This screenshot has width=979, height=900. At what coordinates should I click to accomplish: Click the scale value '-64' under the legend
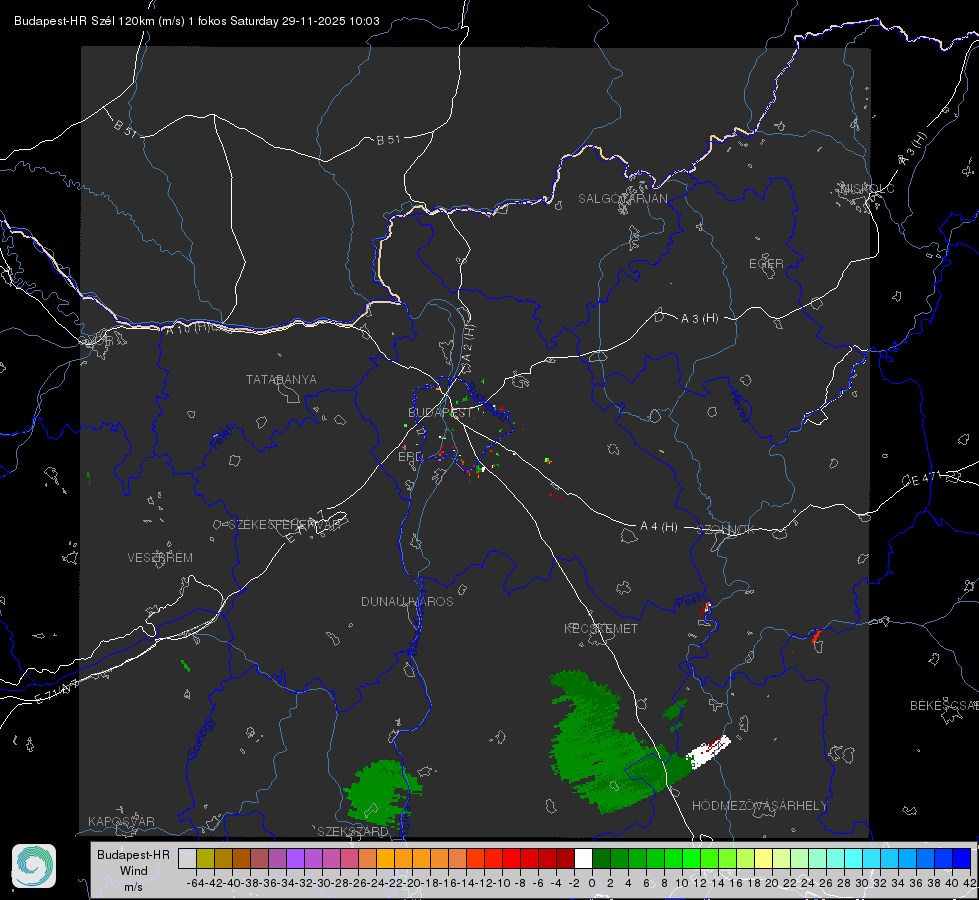pyautogui.click(x=196, y=883)
